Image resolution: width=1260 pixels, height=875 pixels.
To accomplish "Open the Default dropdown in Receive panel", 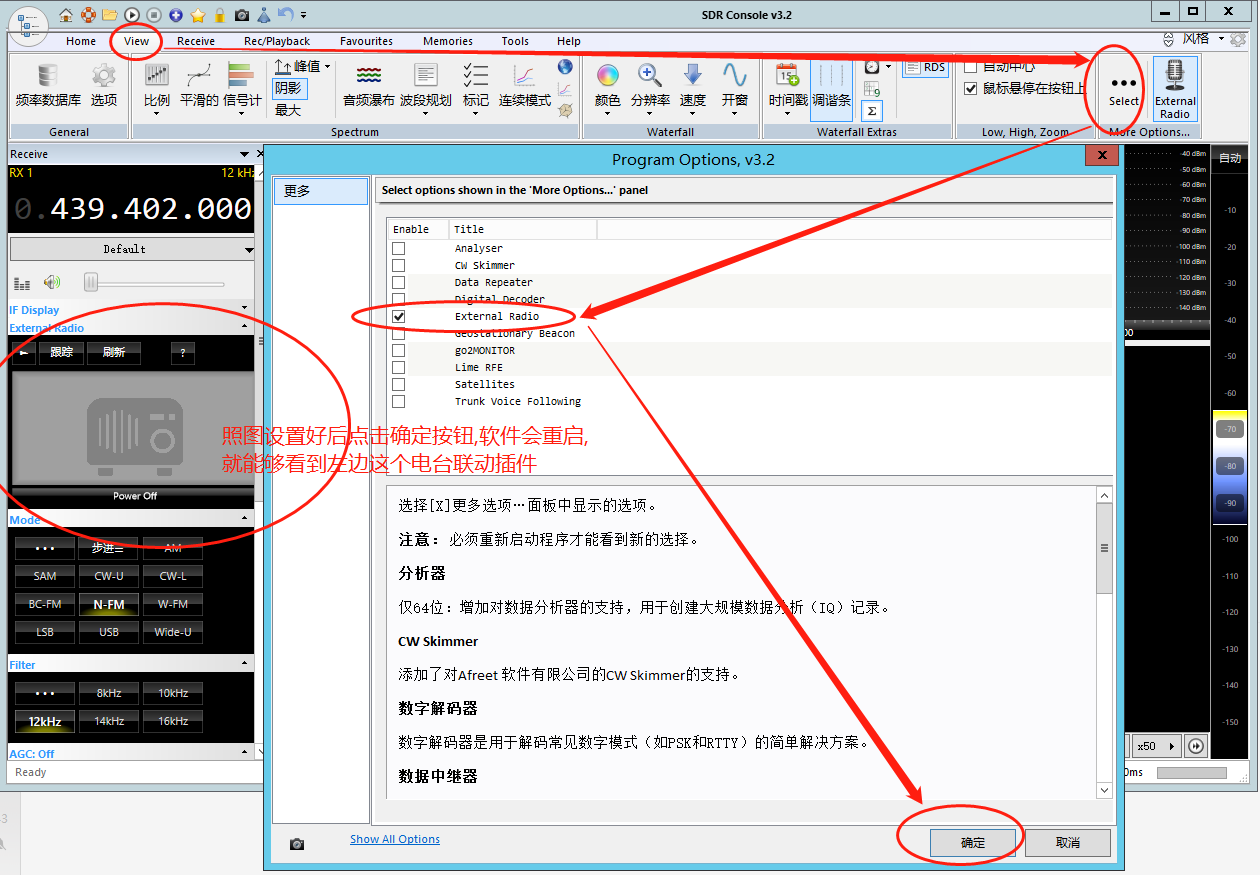I will [x=132, y=249].
